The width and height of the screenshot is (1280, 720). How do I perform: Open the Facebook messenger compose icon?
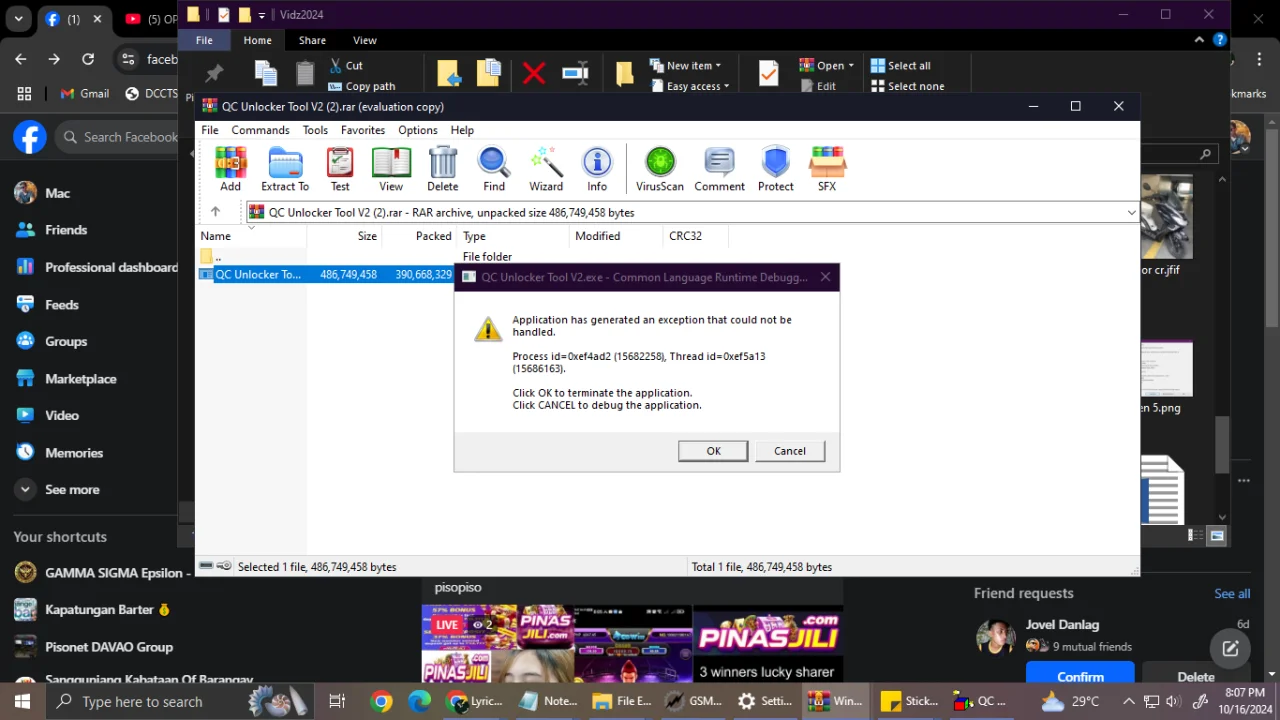click(1230, 648)
